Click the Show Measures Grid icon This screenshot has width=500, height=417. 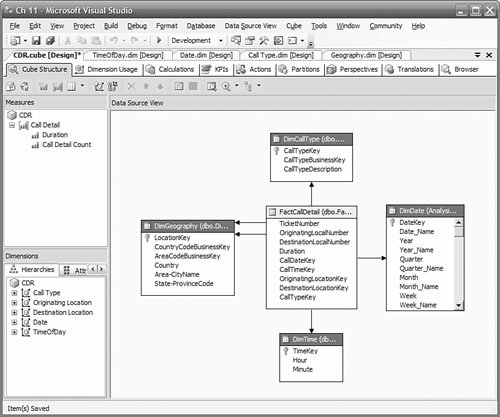71,87
